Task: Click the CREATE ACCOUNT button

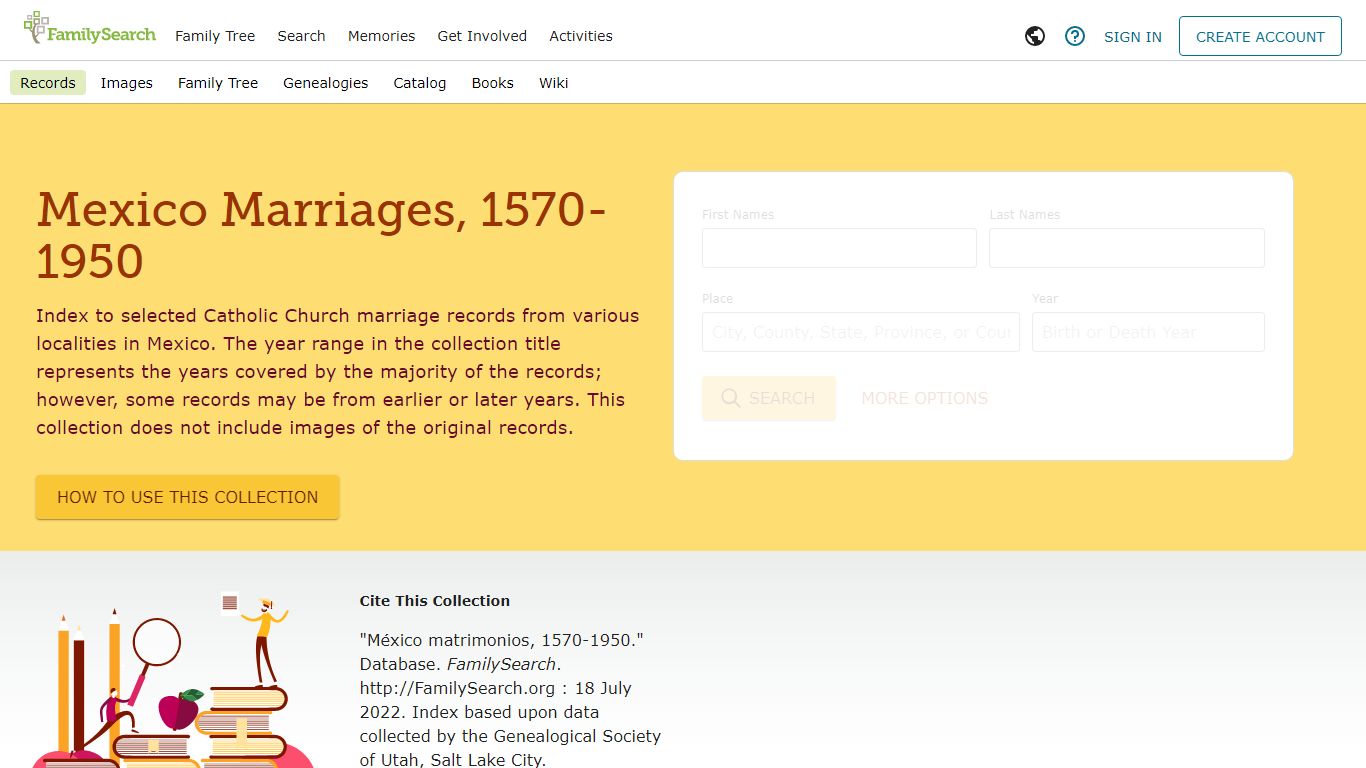Action: tap(1259, 36)
